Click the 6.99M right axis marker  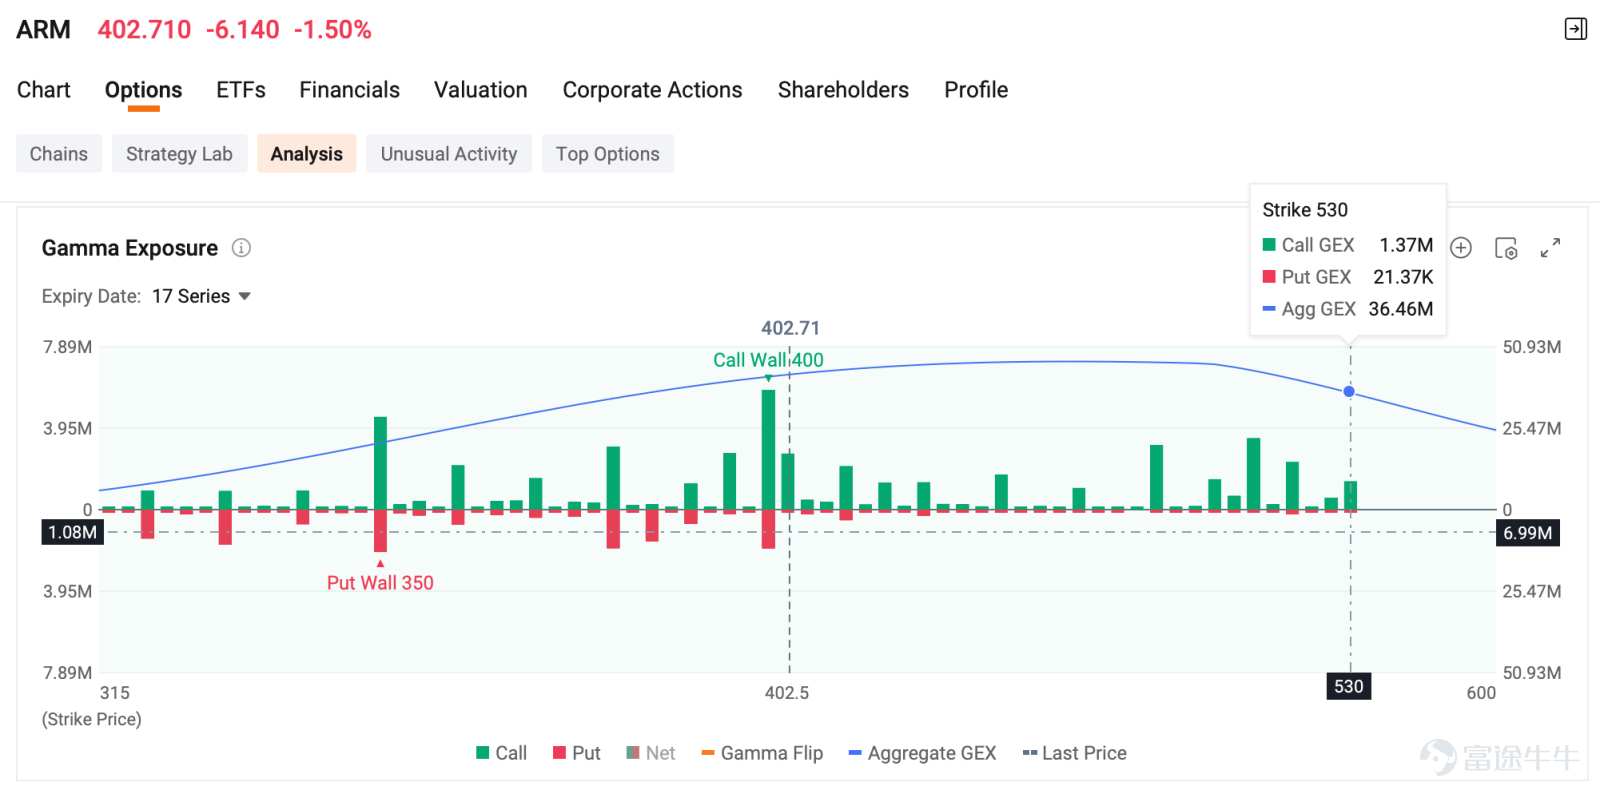[x=1528, y=533]
